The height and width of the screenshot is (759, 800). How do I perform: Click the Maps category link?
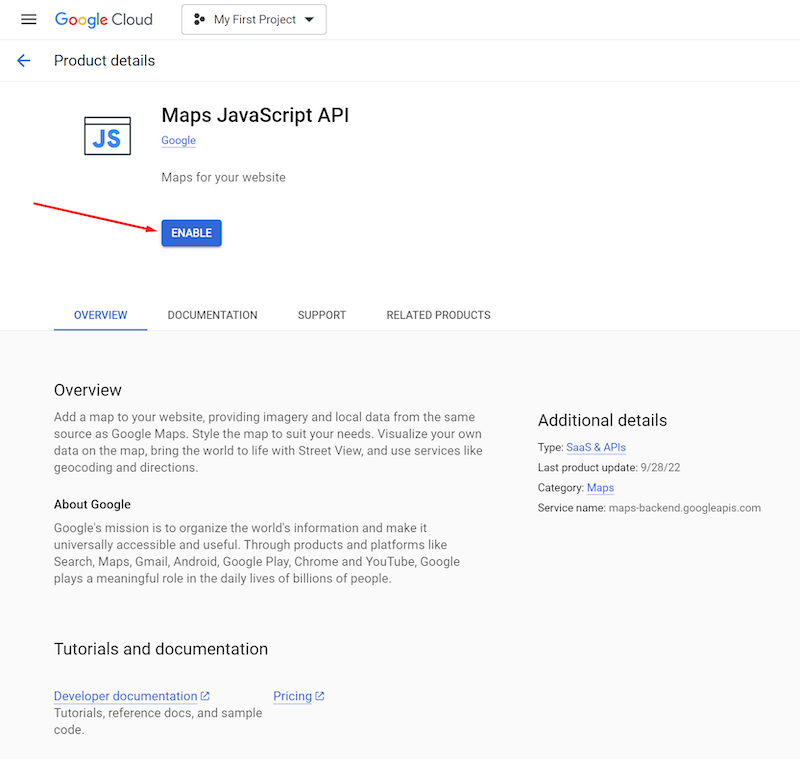(x=600, y=488)
